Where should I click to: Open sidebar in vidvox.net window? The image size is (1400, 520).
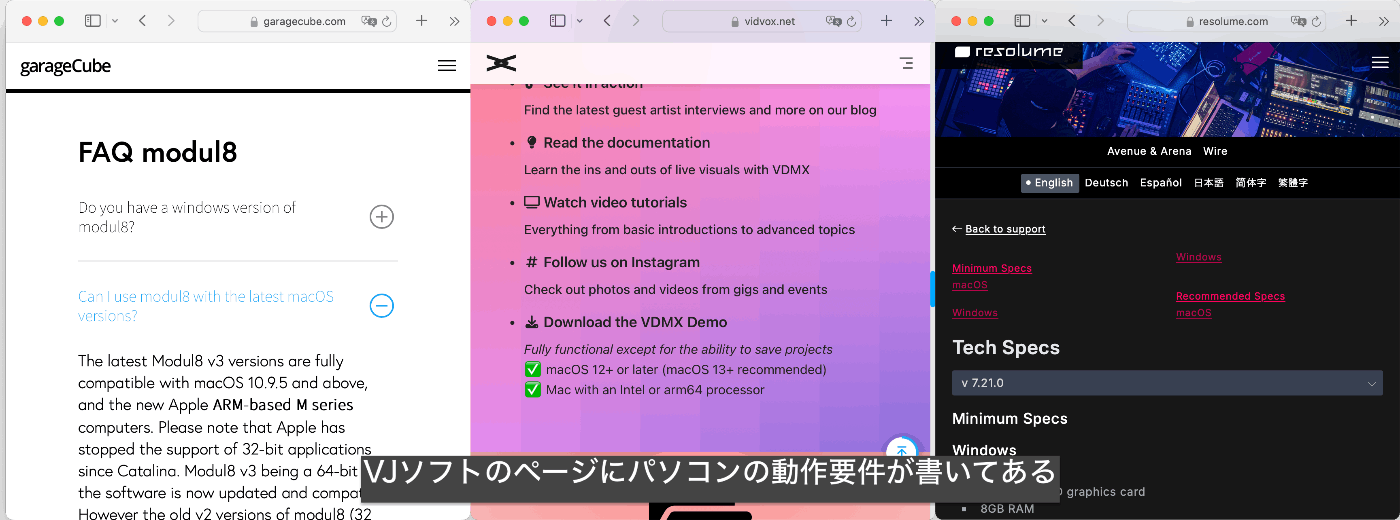coord(557,20)
